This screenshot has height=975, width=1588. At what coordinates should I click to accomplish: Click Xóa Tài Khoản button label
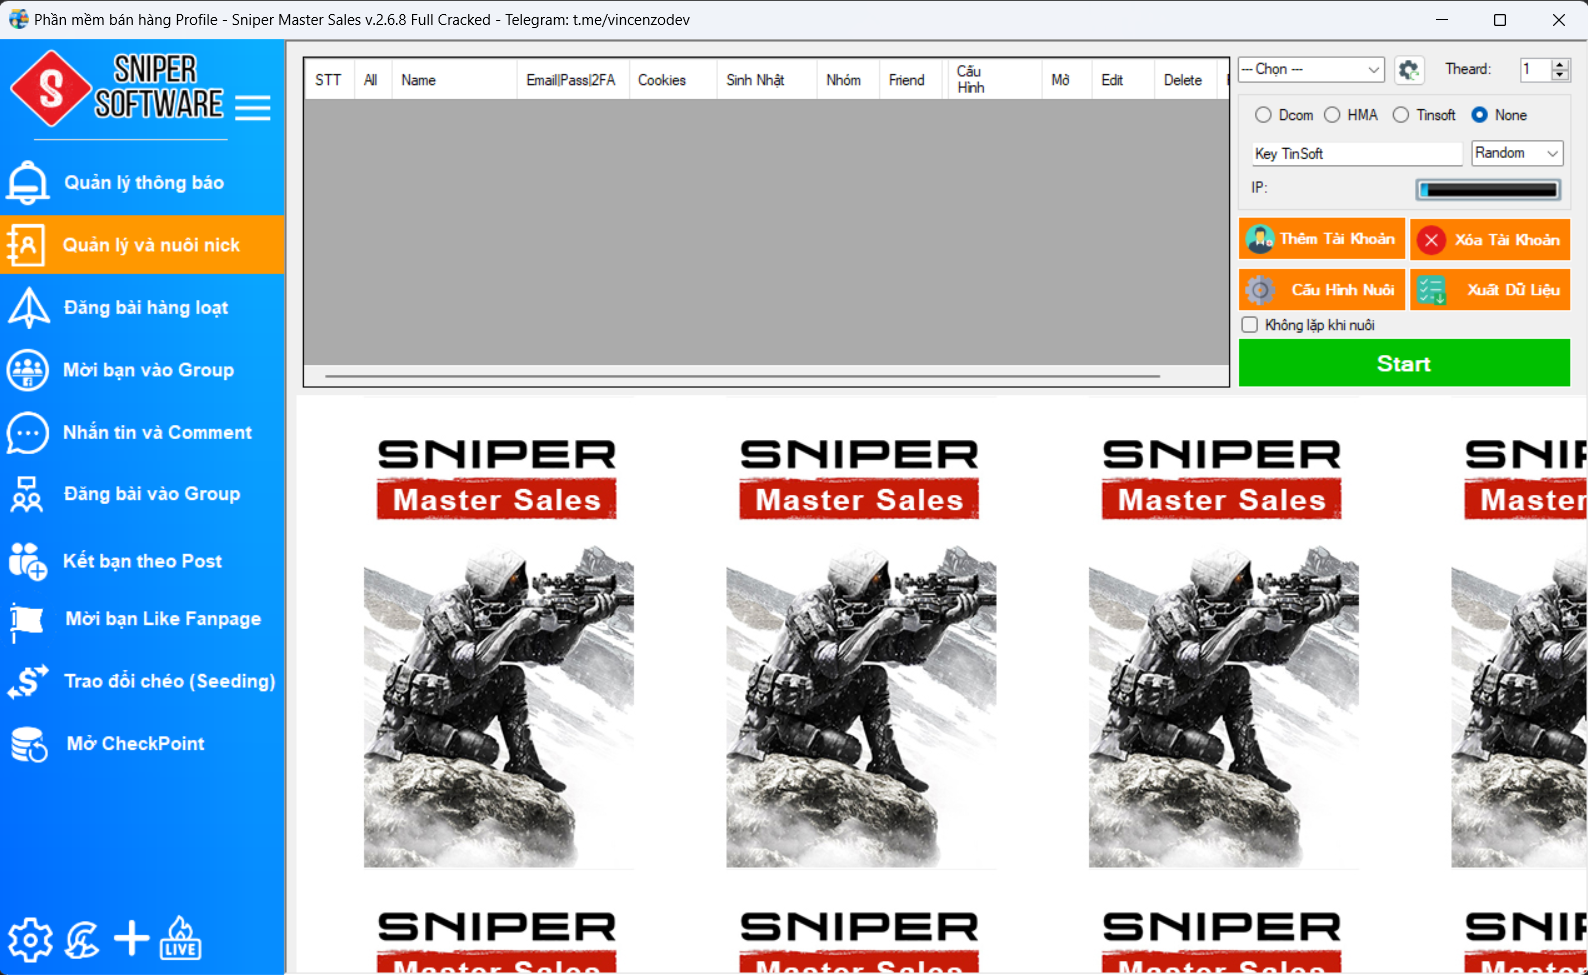pyautogui.click(x=1507, y=240)
